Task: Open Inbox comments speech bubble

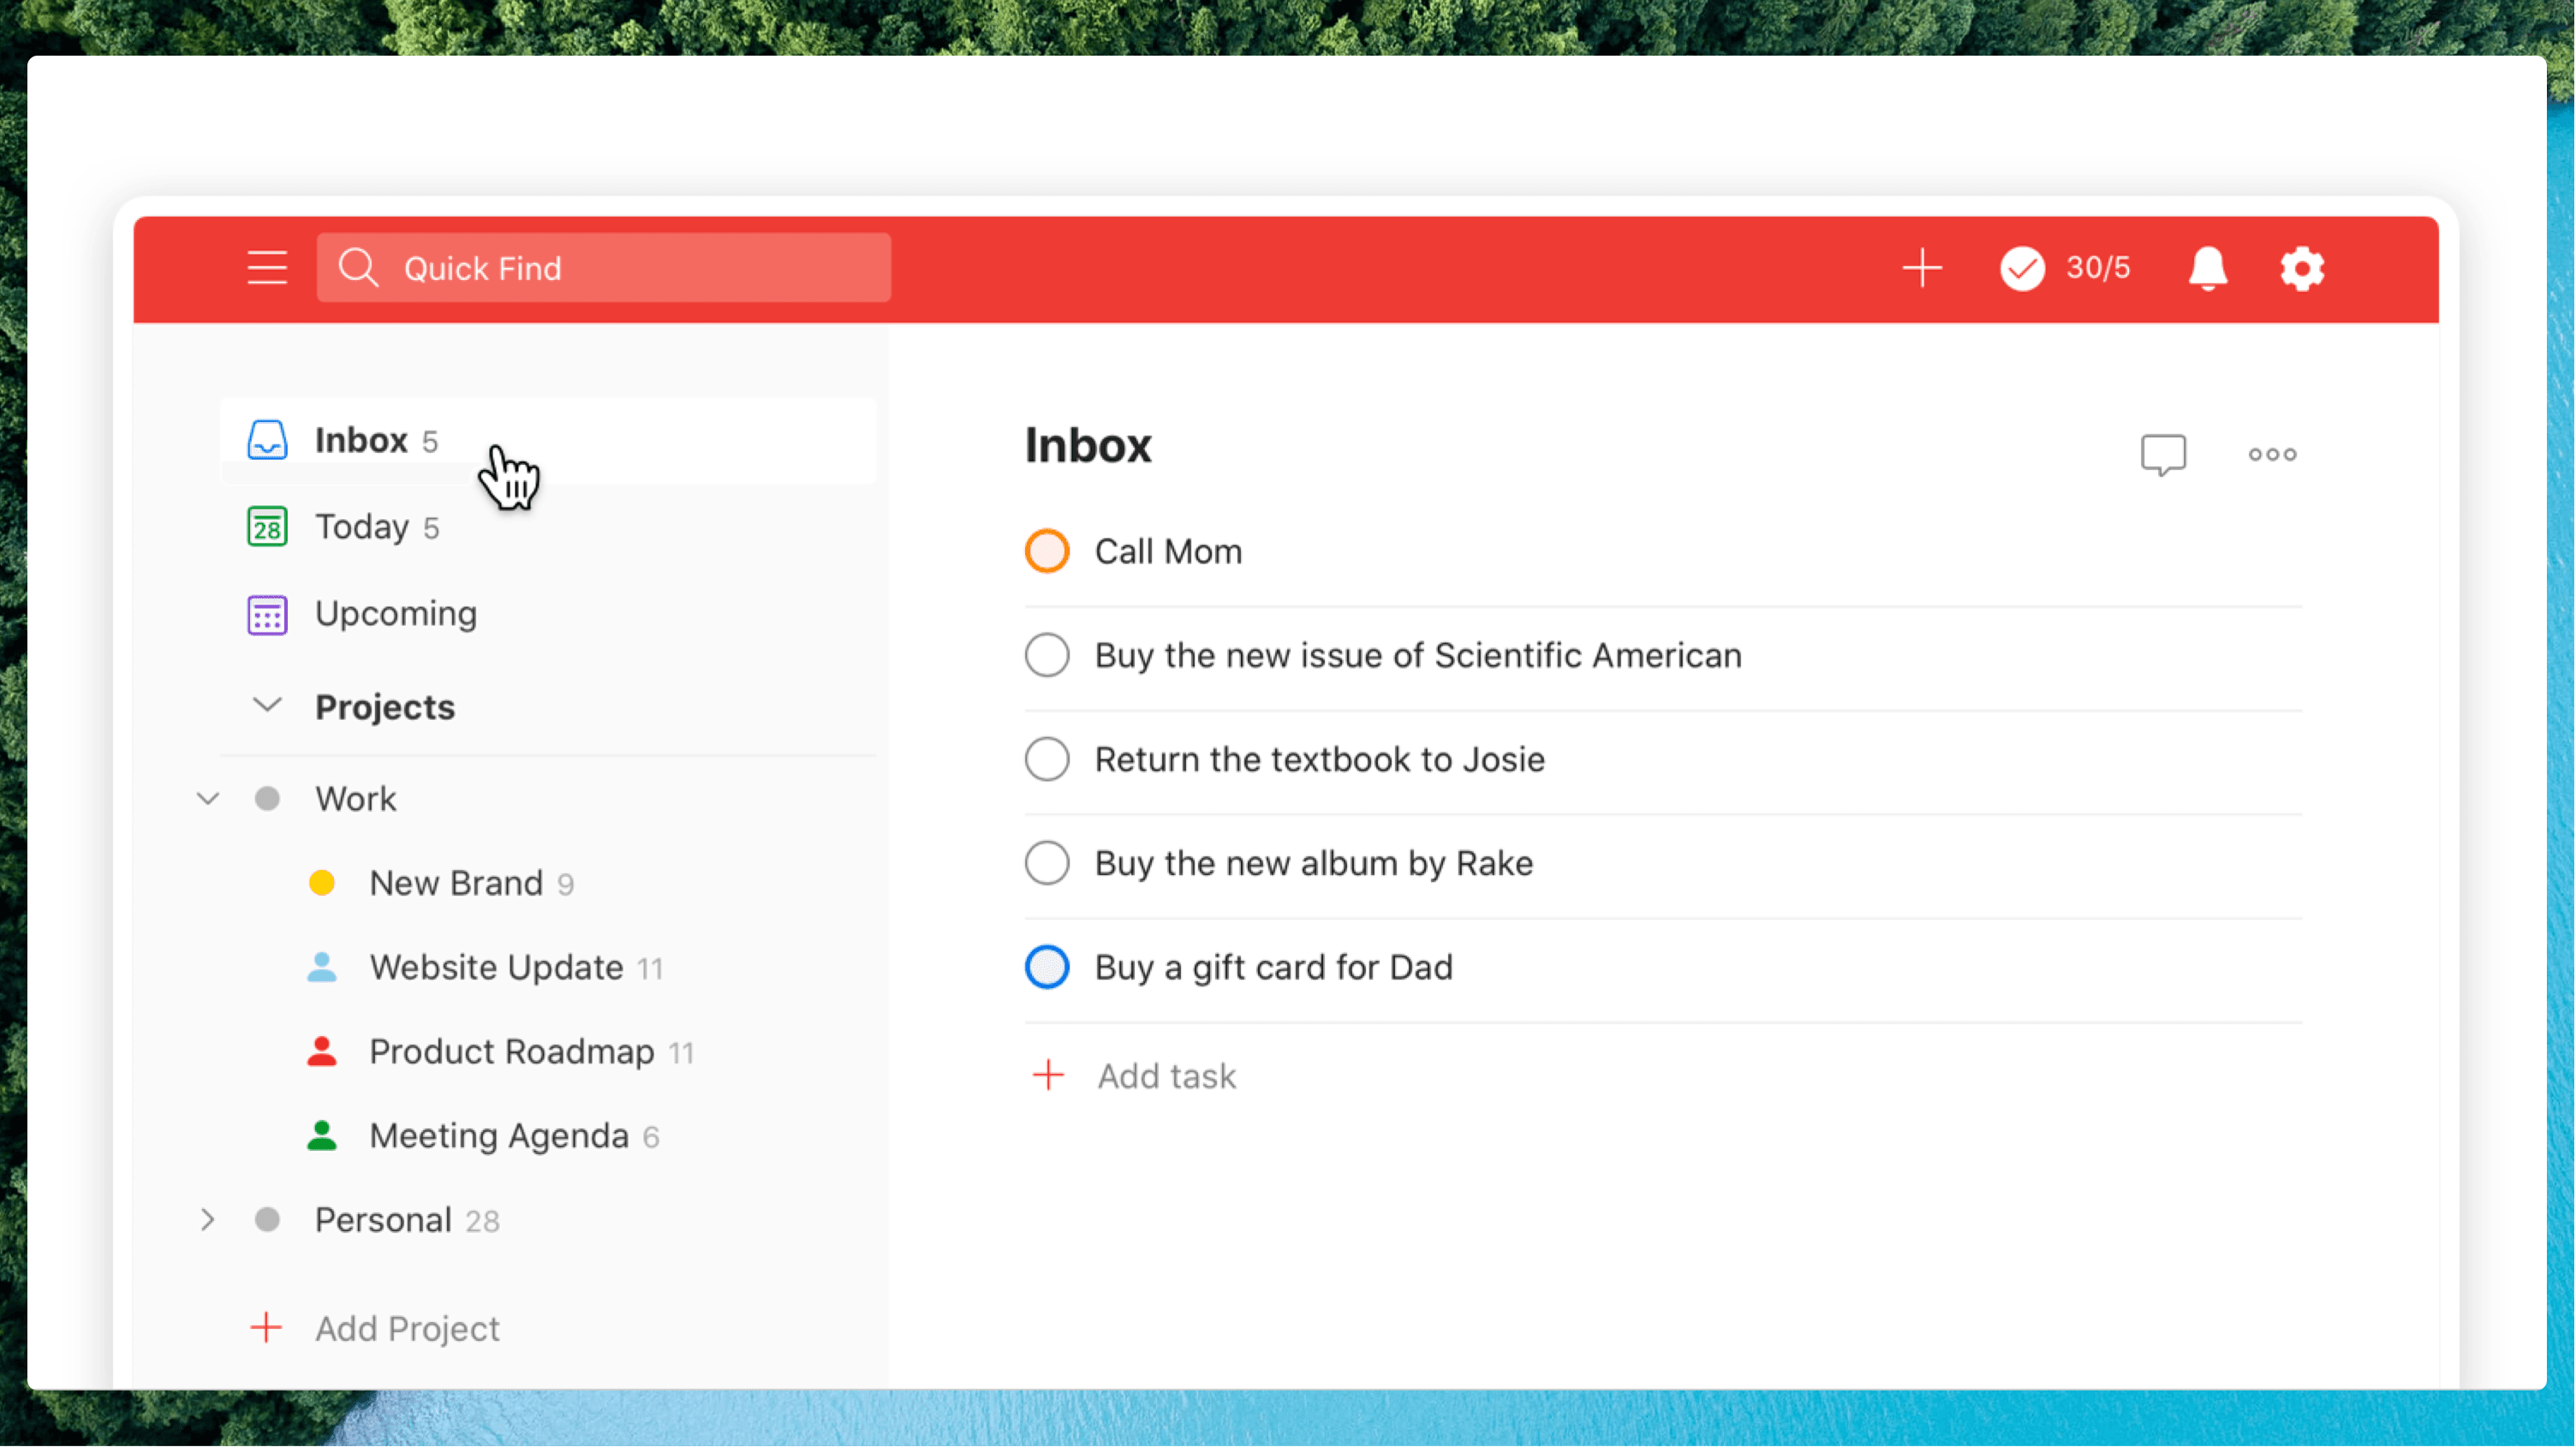Action: coord(2162,454)
